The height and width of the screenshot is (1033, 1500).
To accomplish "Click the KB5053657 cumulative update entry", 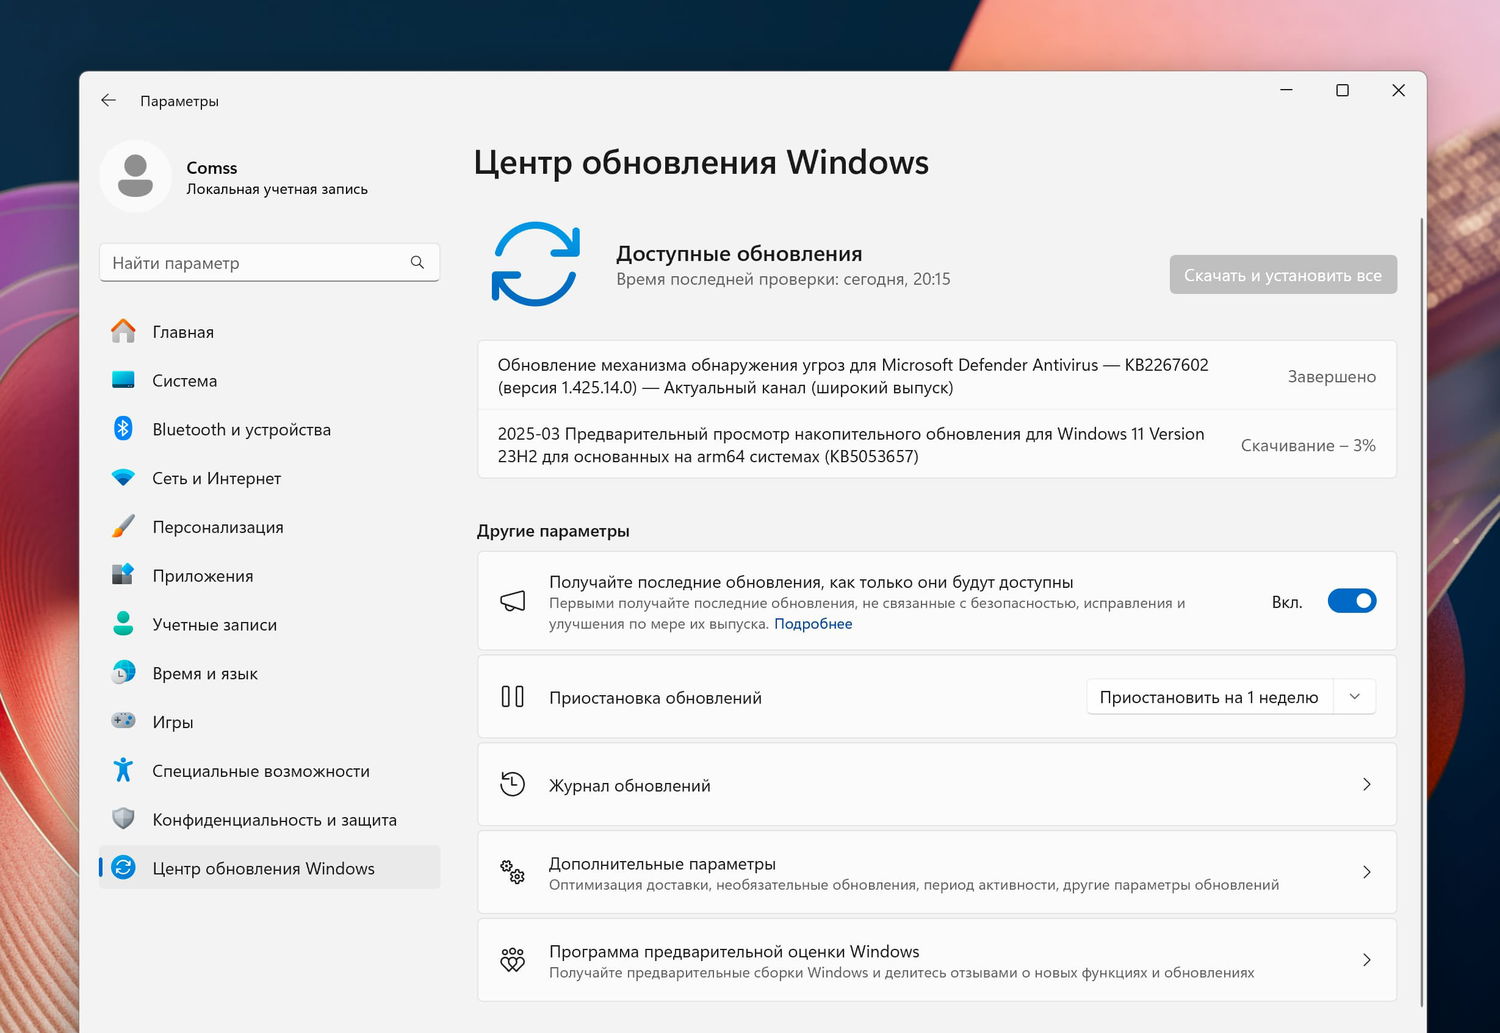I will (937, 445).
